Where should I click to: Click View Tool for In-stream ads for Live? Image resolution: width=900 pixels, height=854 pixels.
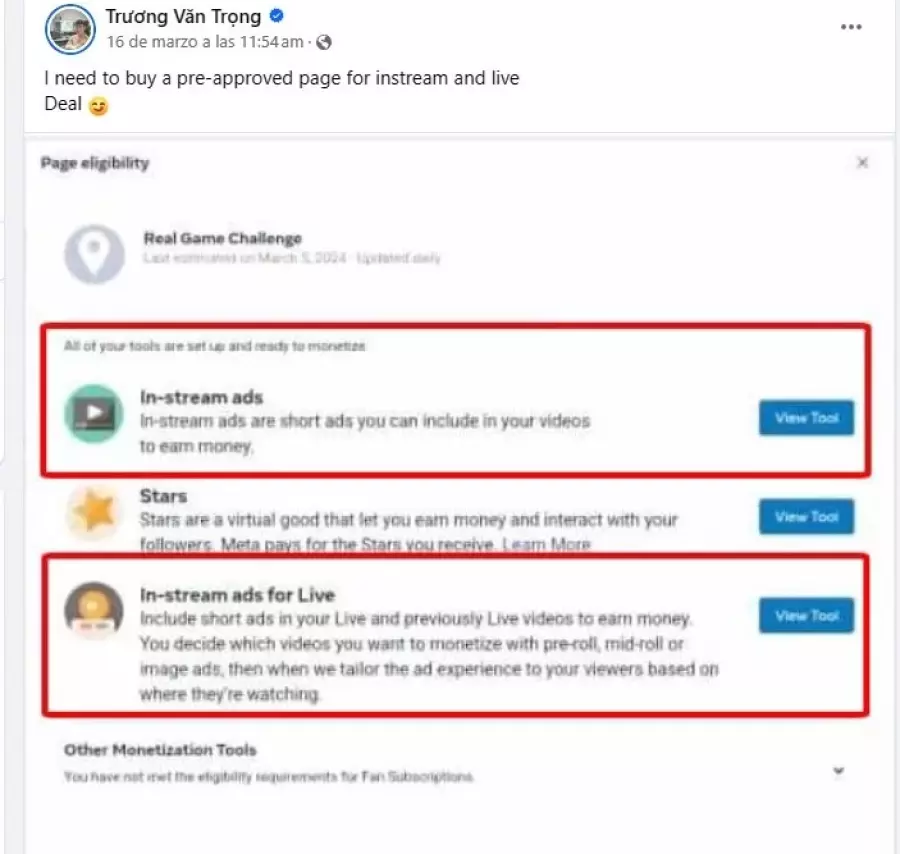point(806,616)
